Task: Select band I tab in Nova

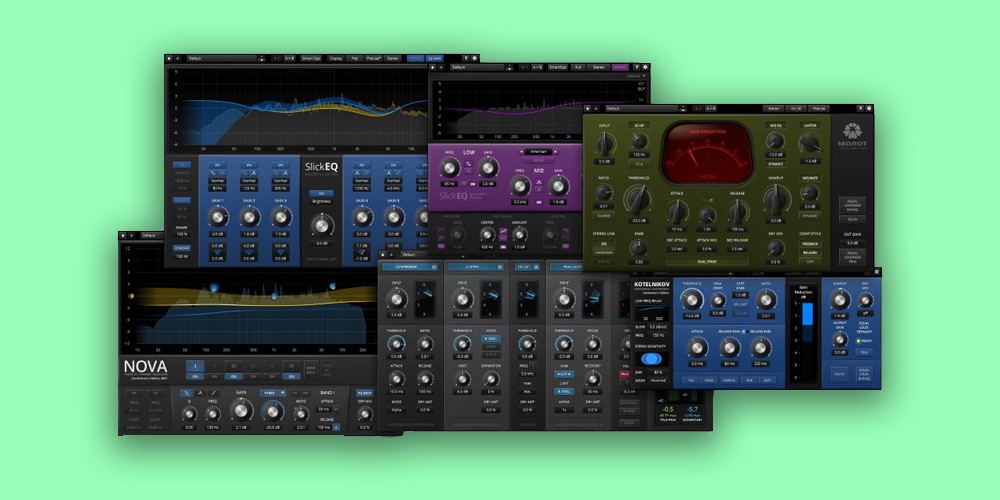Action: point(195,366)
